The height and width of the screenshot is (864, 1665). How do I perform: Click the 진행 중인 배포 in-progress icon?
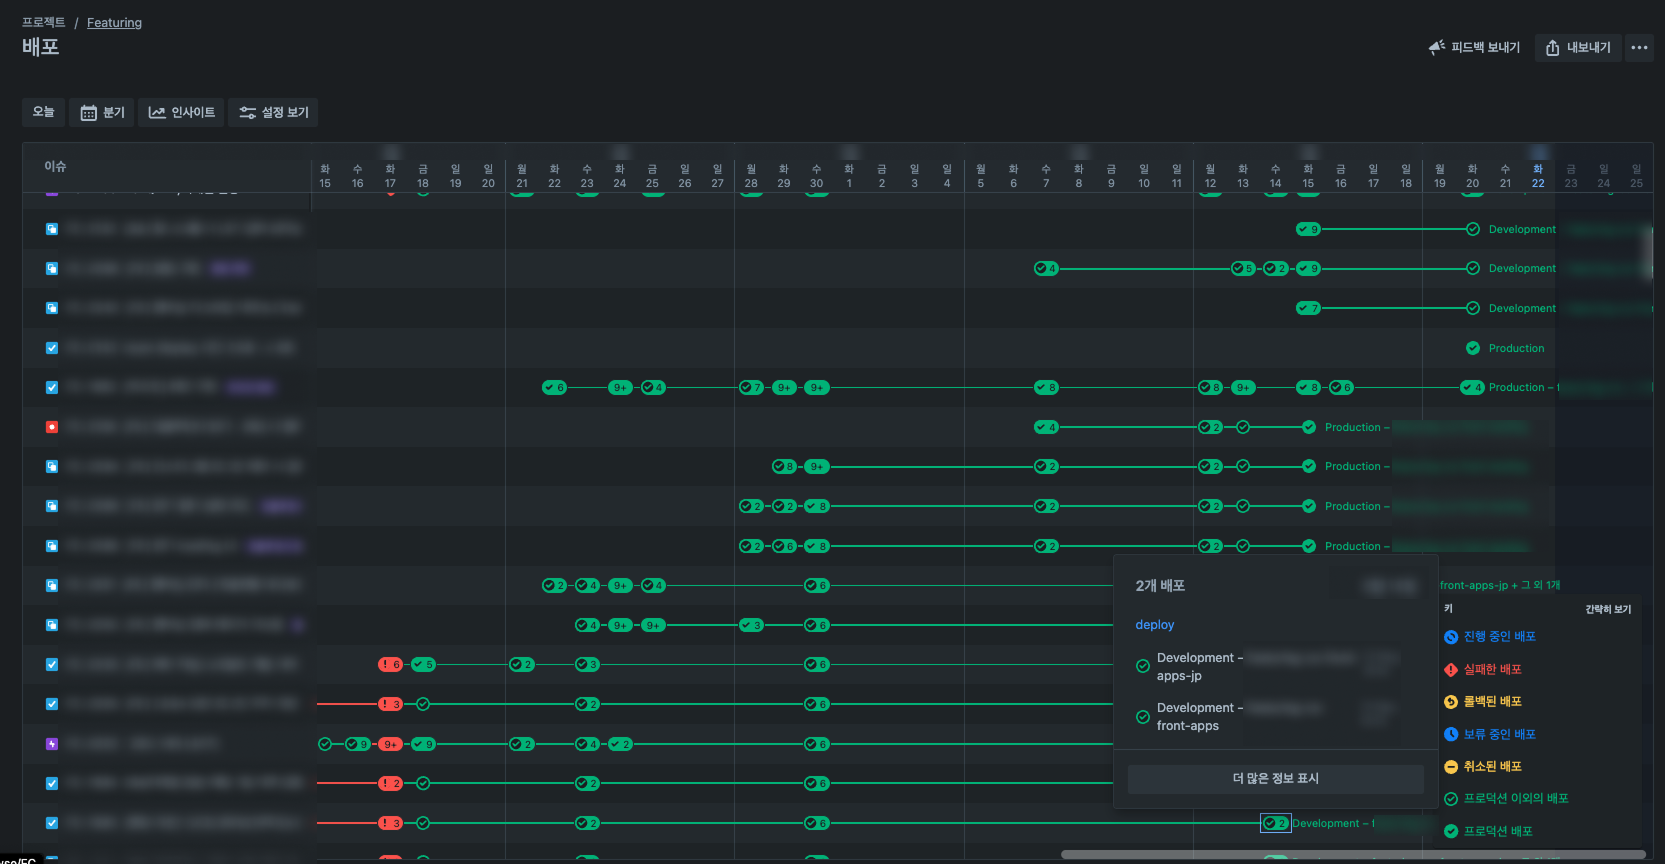[x=1451, y=637]
